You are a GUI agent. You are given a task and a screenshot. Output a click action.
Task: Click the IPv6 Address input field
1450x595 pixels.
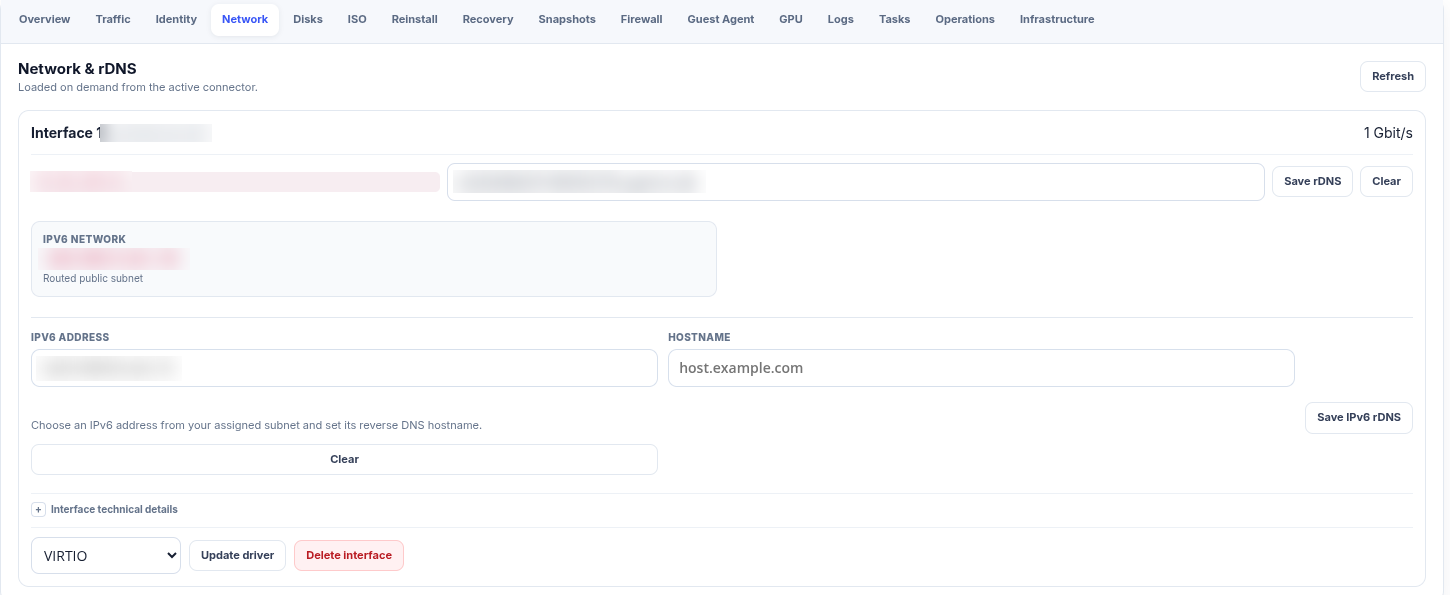click(x=344, y=368)
